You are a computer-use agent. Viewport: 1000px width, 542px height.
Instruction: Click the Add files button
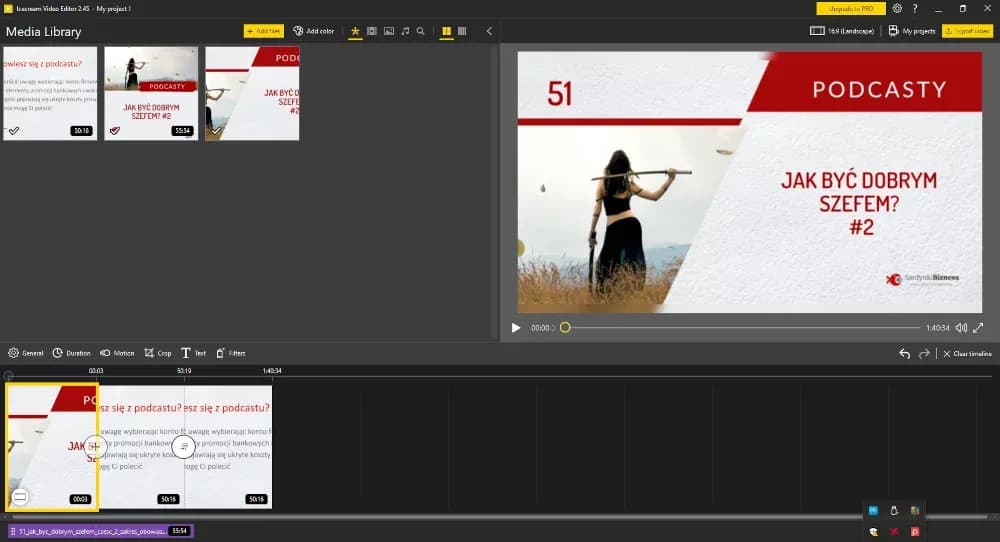click(263, 31)
